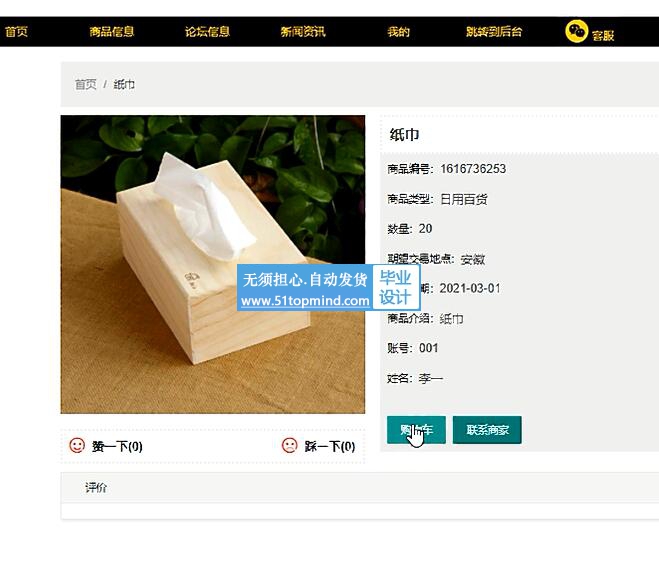Open the 评价 reviews tab
Screen dimensions: 659x576
click(96, 487)
